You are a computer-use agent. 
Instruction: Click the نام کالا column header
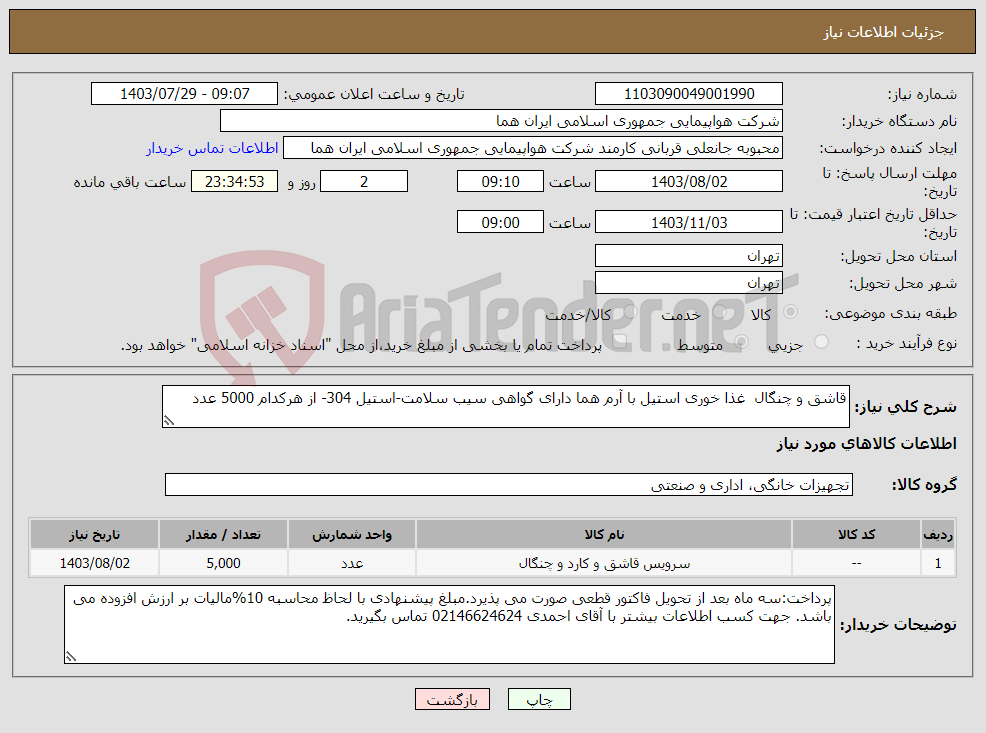pos(604,534)
